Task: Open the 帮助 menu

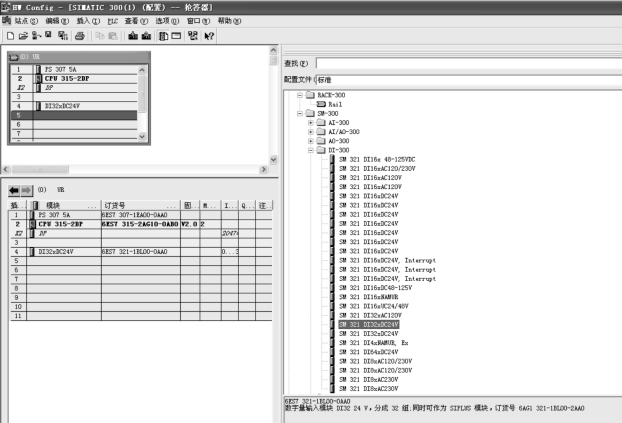Action: pyautogui.click(x=229, y=21)
